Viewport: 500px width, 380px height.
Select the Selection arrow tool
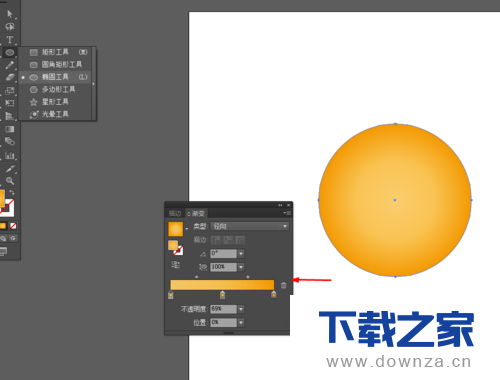click(10, 14)
